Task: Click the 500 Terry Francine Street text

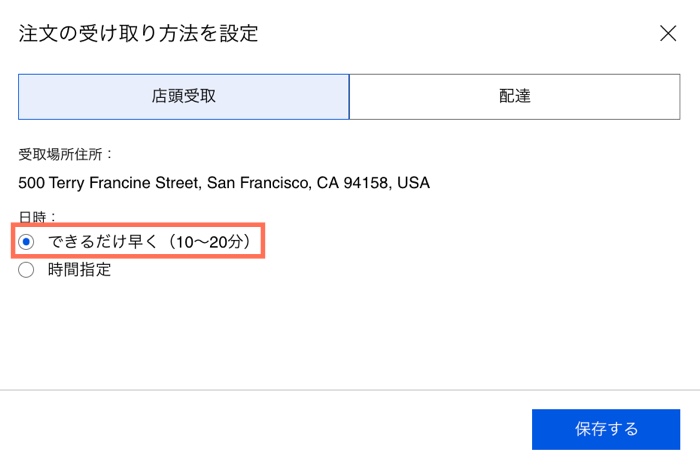Action: (x=111, y=184)
